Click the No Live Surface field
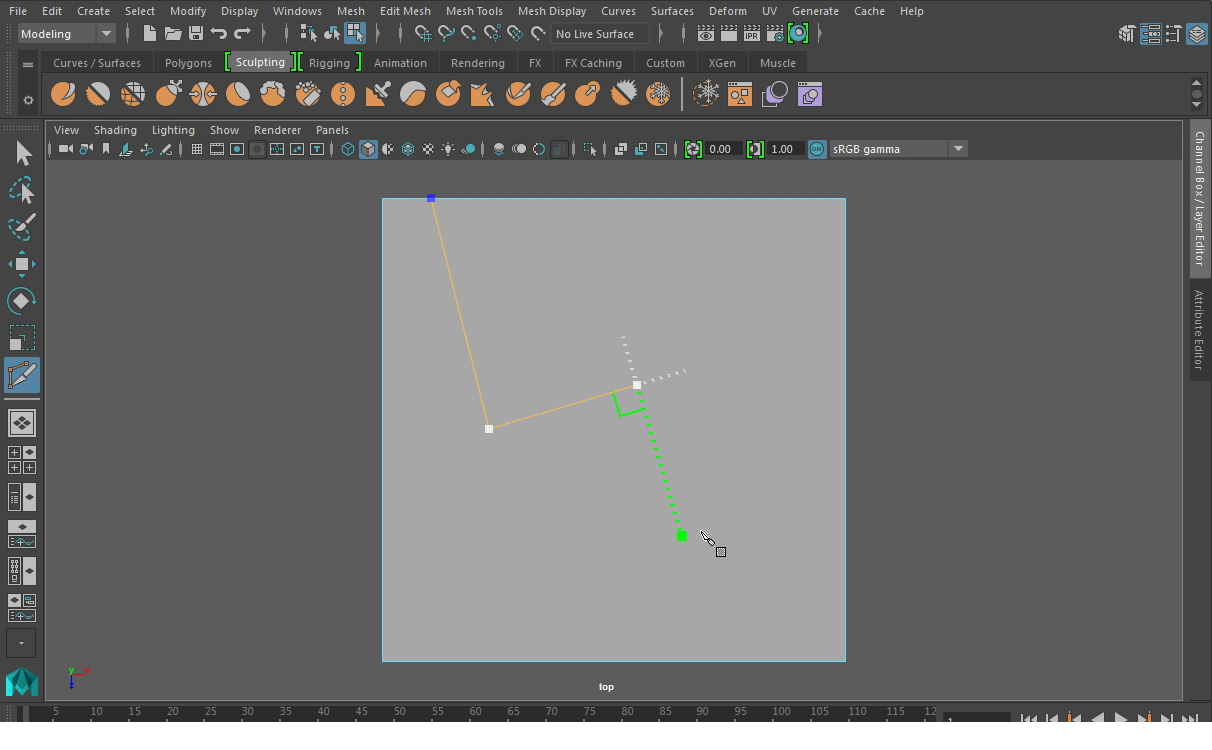 tap(599, 34)
